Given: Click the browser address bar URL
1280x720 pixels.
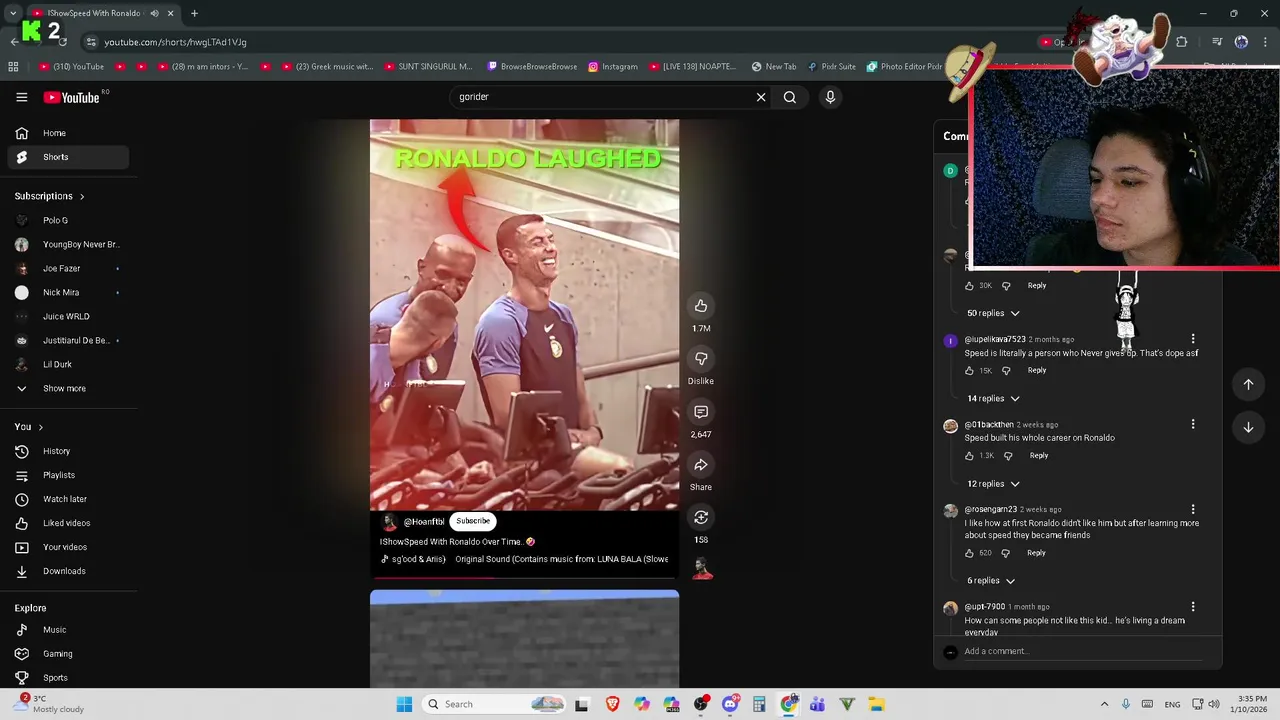Looking at the screenshot, I should pyautogui.click(x=176, y=42).
